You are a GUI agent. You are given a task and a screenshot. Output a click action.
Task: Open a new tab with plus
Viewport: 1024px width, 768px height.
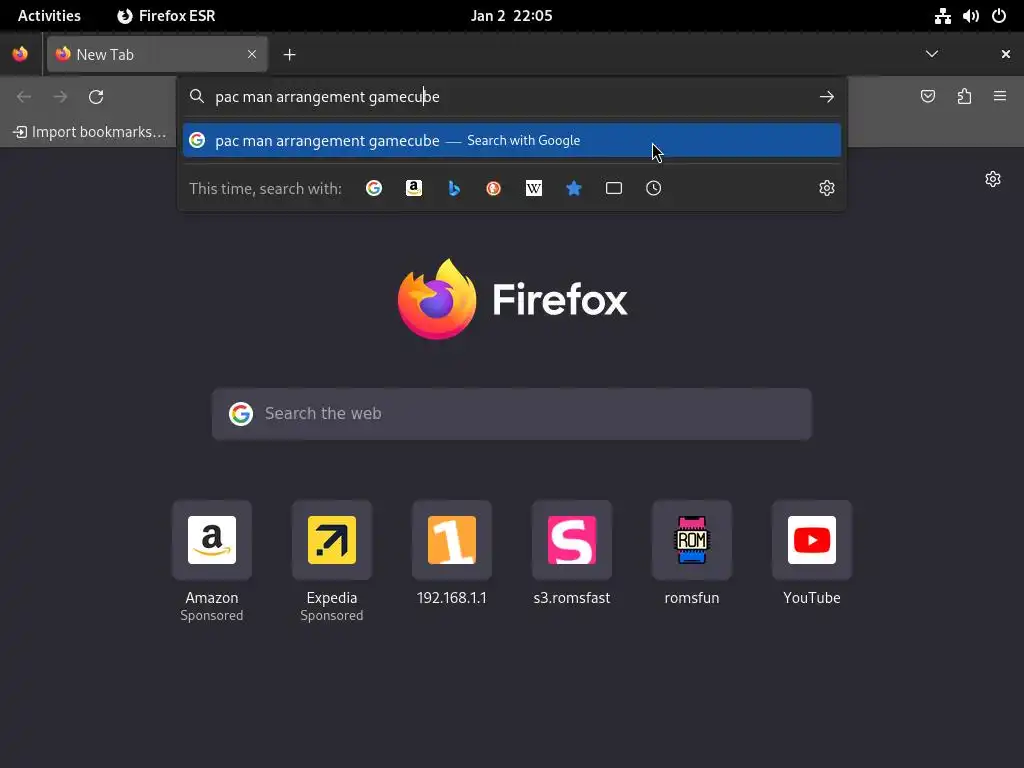[290, 55]
